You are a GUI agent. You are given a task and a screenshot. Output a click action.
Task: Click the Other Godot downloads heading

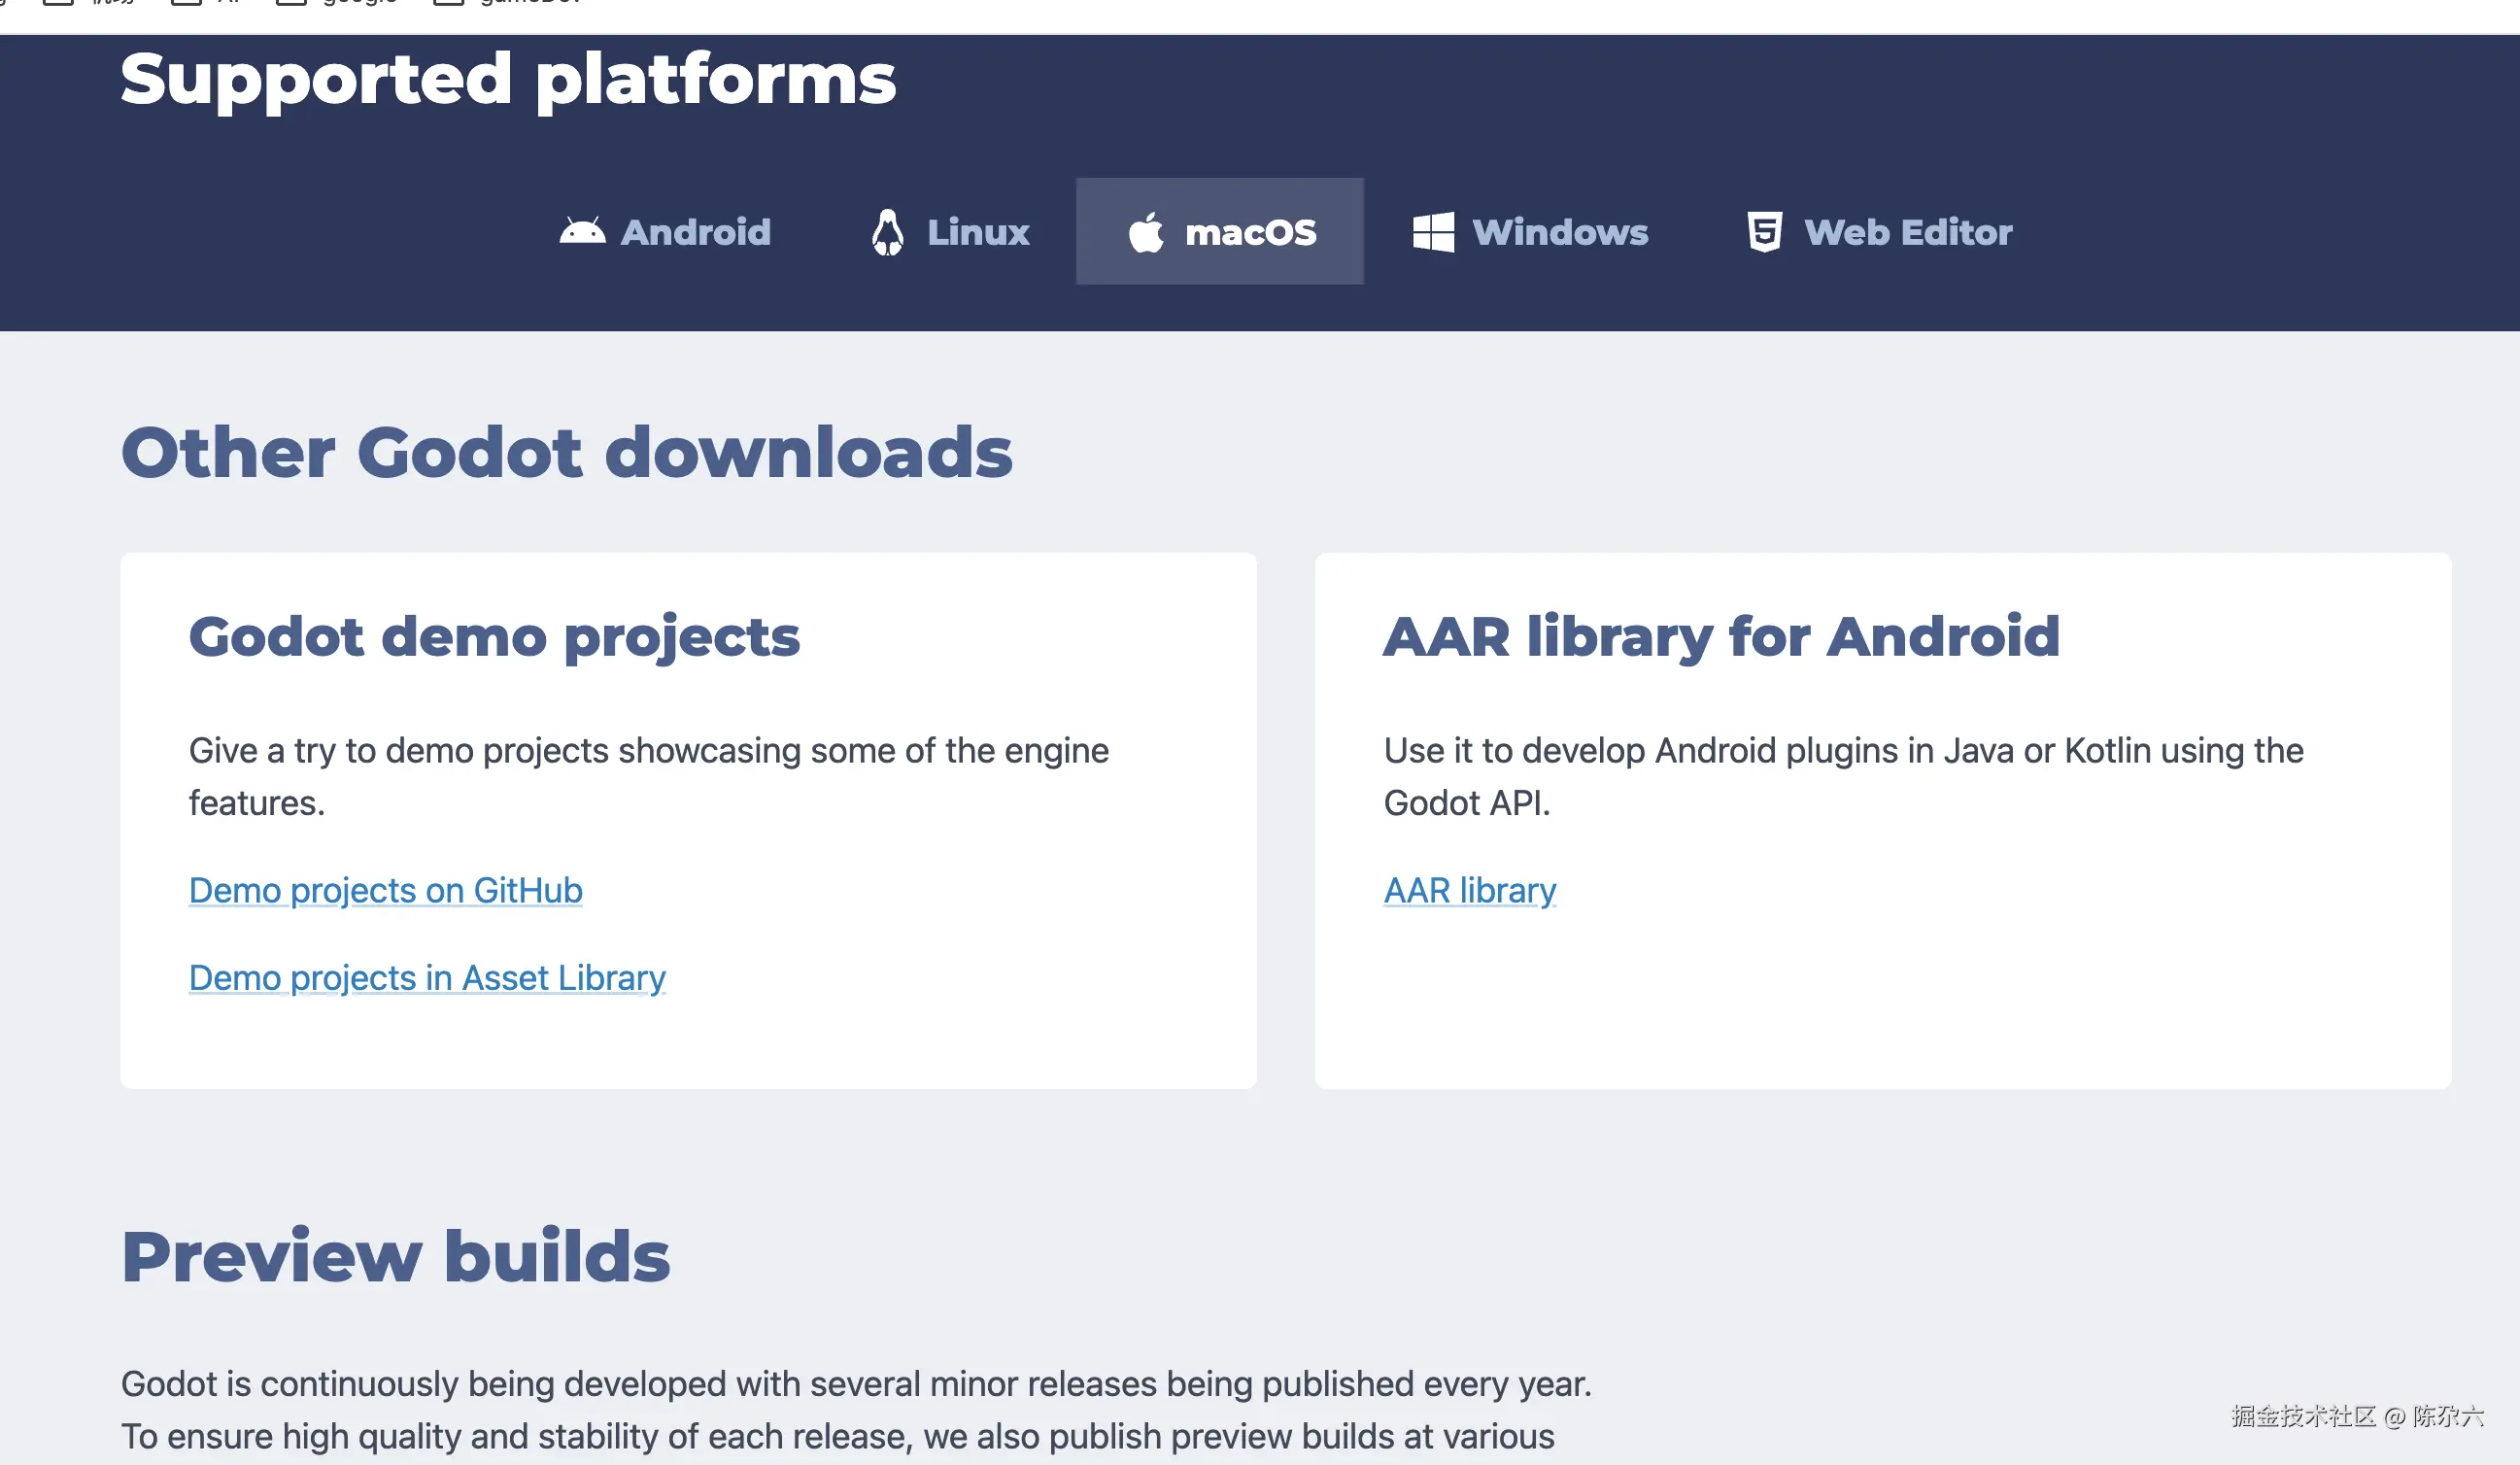click(x=566, y=452)
